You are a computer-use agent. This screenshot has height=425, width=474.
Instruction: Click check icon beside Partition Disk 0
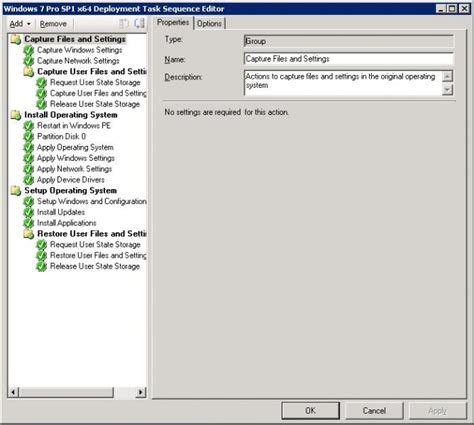point(29,137)
